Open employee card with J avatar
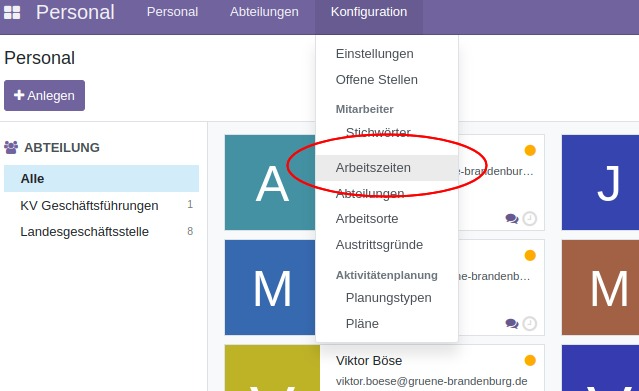This screenshot has width=639, height=391. point(600,183)
